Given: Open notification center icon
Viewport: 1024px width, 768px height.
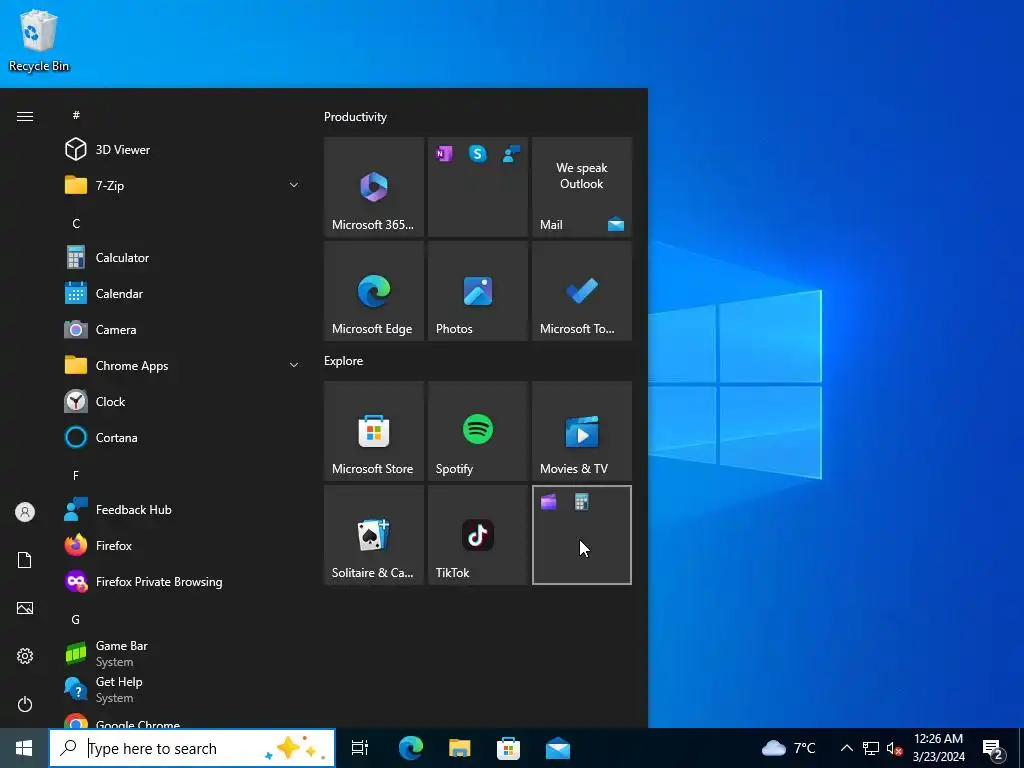Looking at the screenshot, I should (x=993, y=749).
